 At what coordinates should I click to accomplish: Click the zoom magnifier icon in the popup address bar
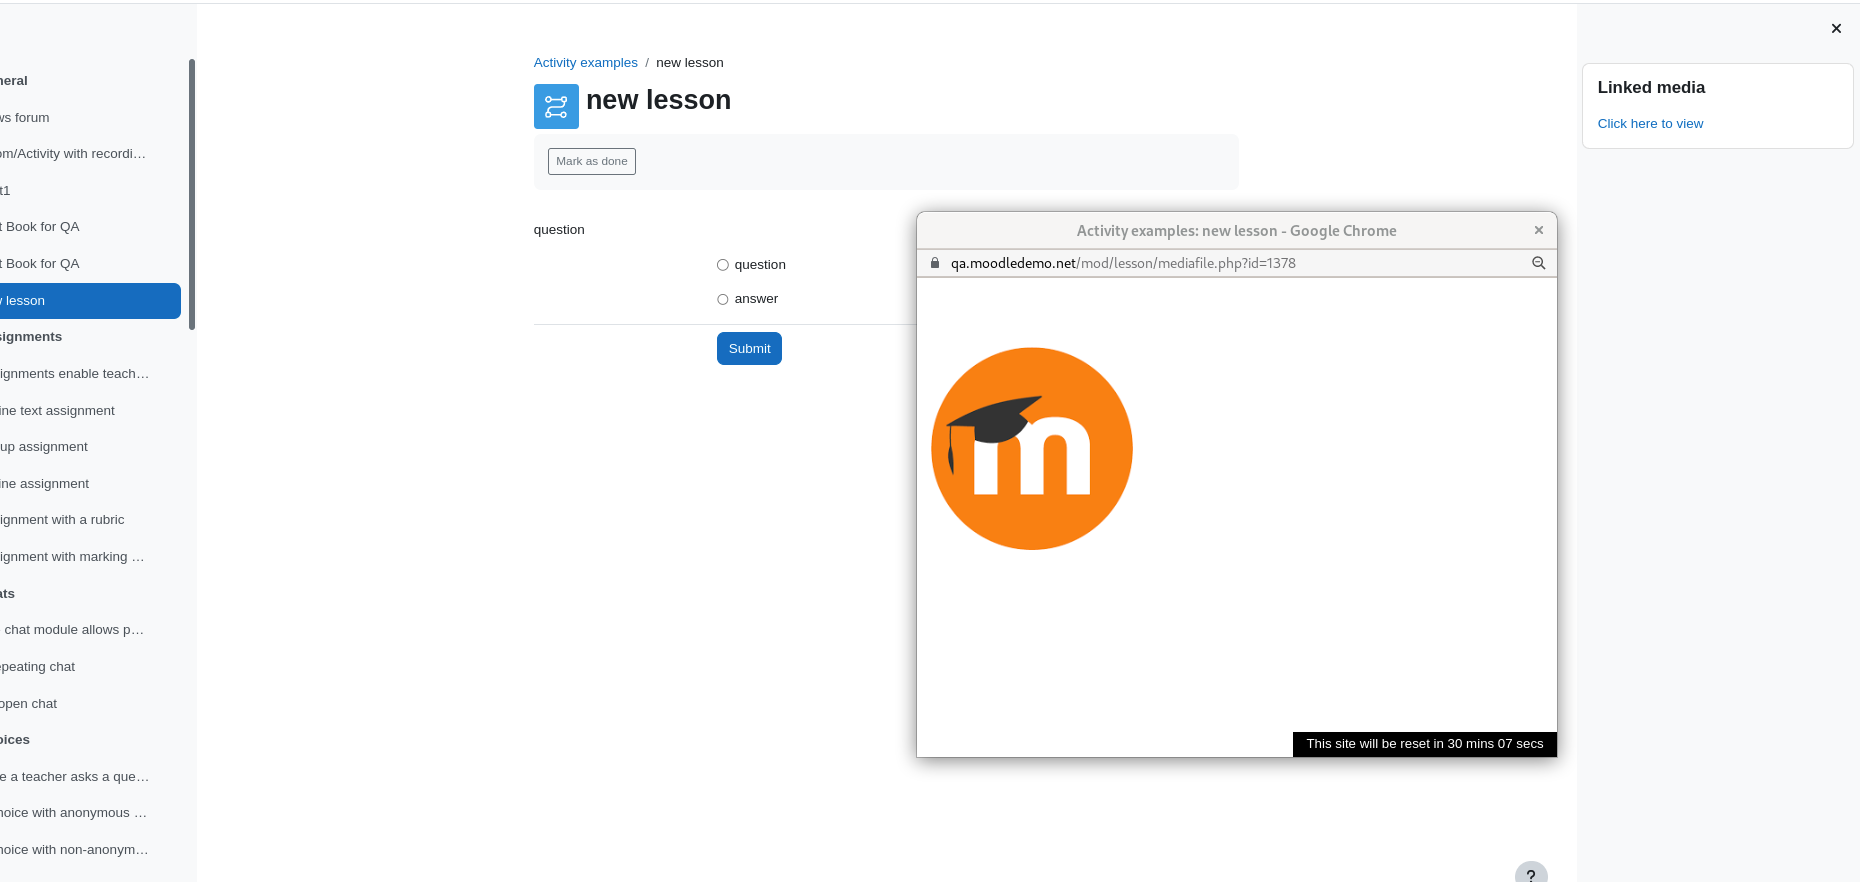coord(1539,263)
